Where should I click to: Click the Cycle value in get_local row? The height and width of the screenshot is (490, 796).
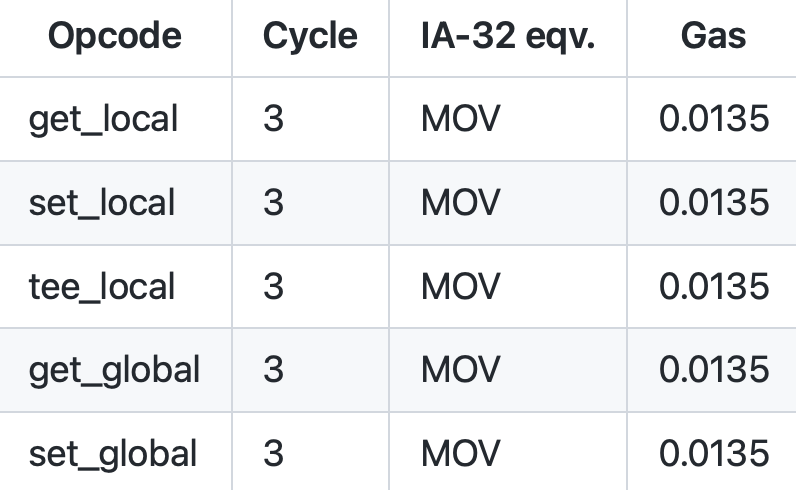coord(274,120)
